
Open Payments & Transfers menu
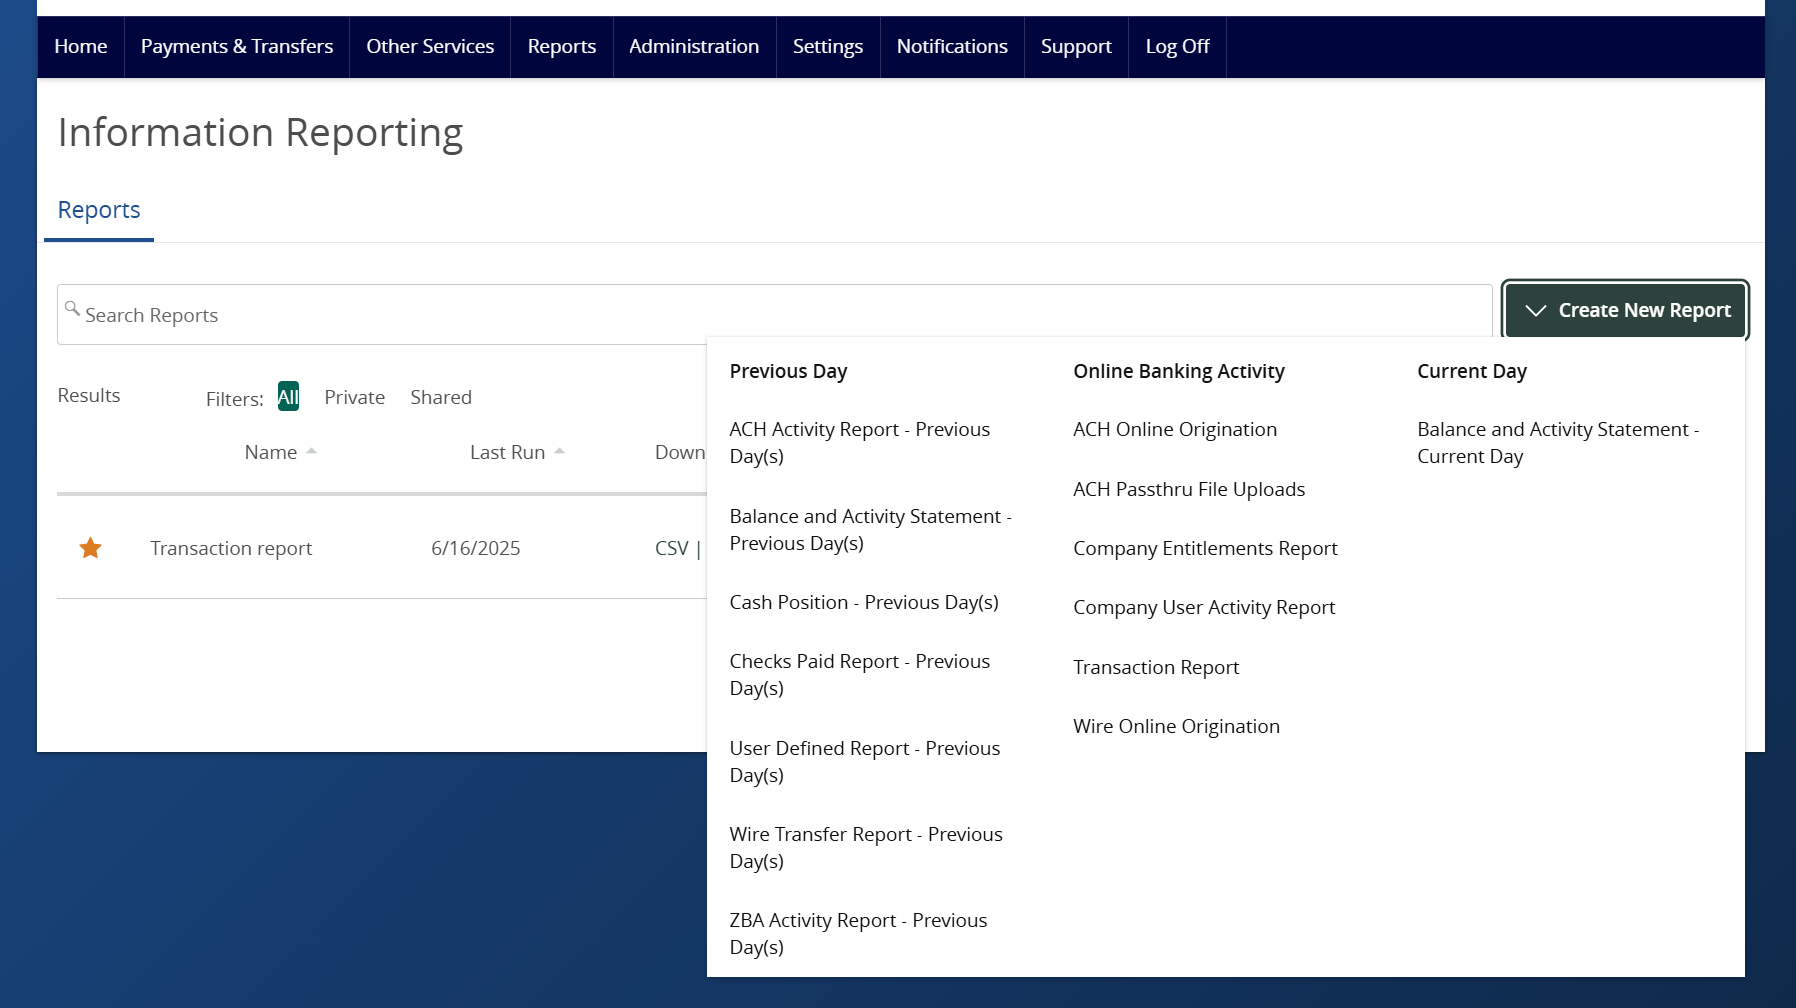[x=237, y=47]
